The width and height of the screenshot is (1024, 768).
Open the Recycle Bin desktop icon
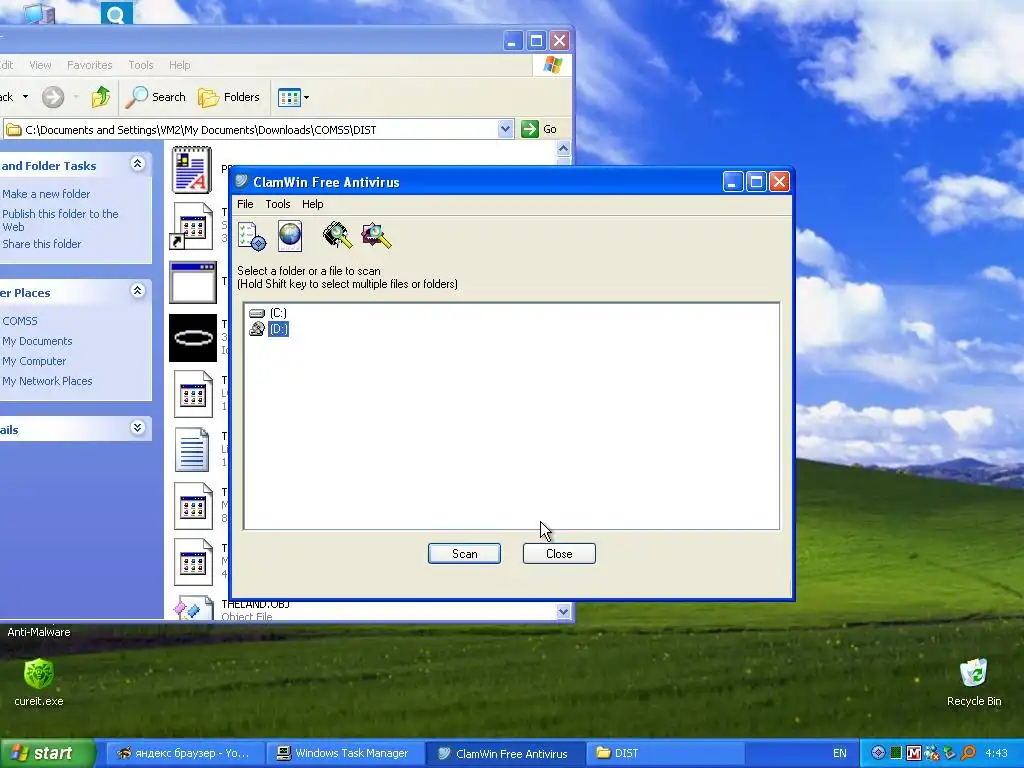click(x=974, y=682)
